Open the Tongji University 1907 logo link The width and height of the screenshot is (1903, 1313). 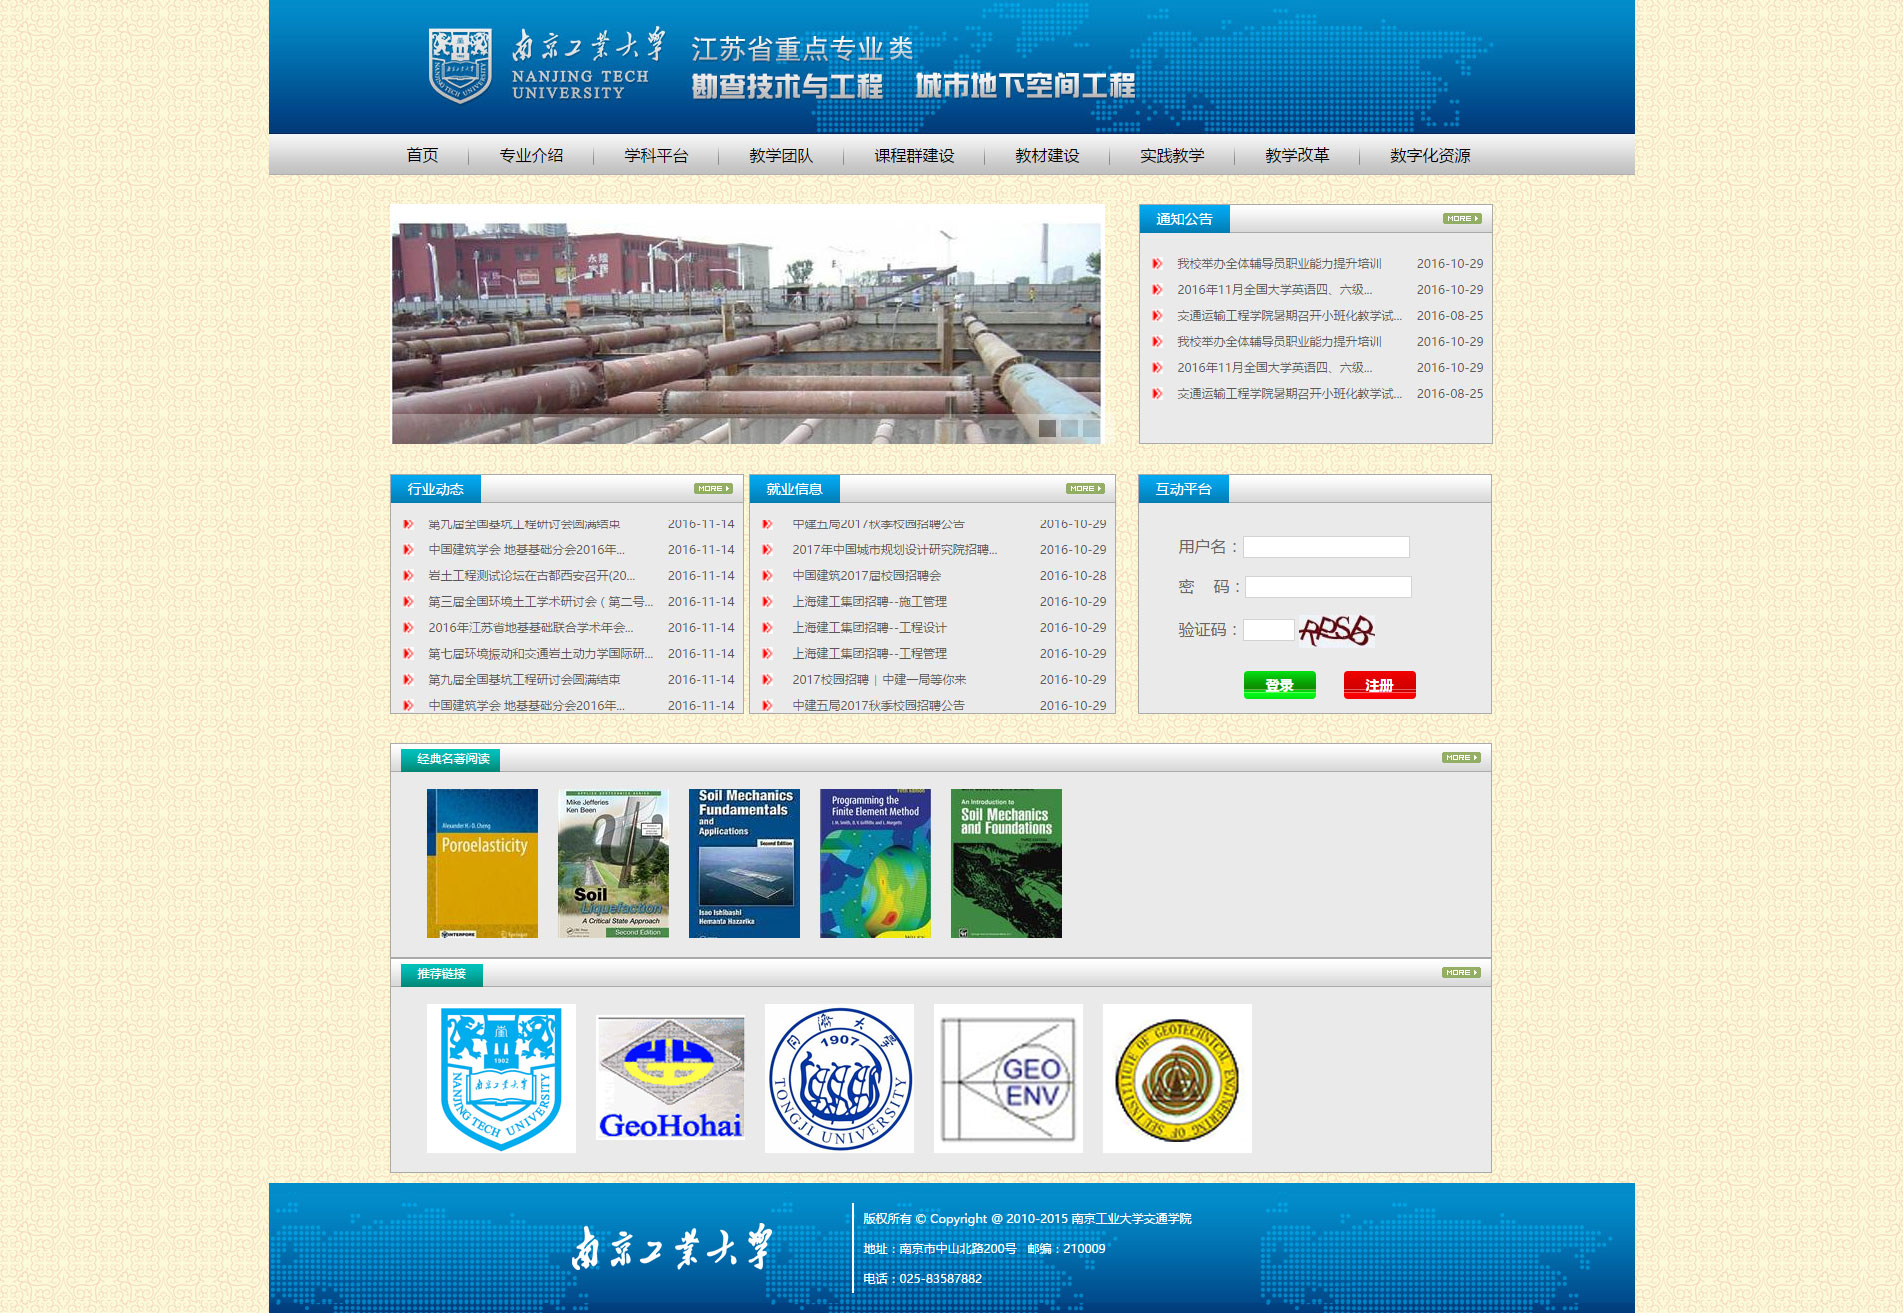[x=839, y=1078]
